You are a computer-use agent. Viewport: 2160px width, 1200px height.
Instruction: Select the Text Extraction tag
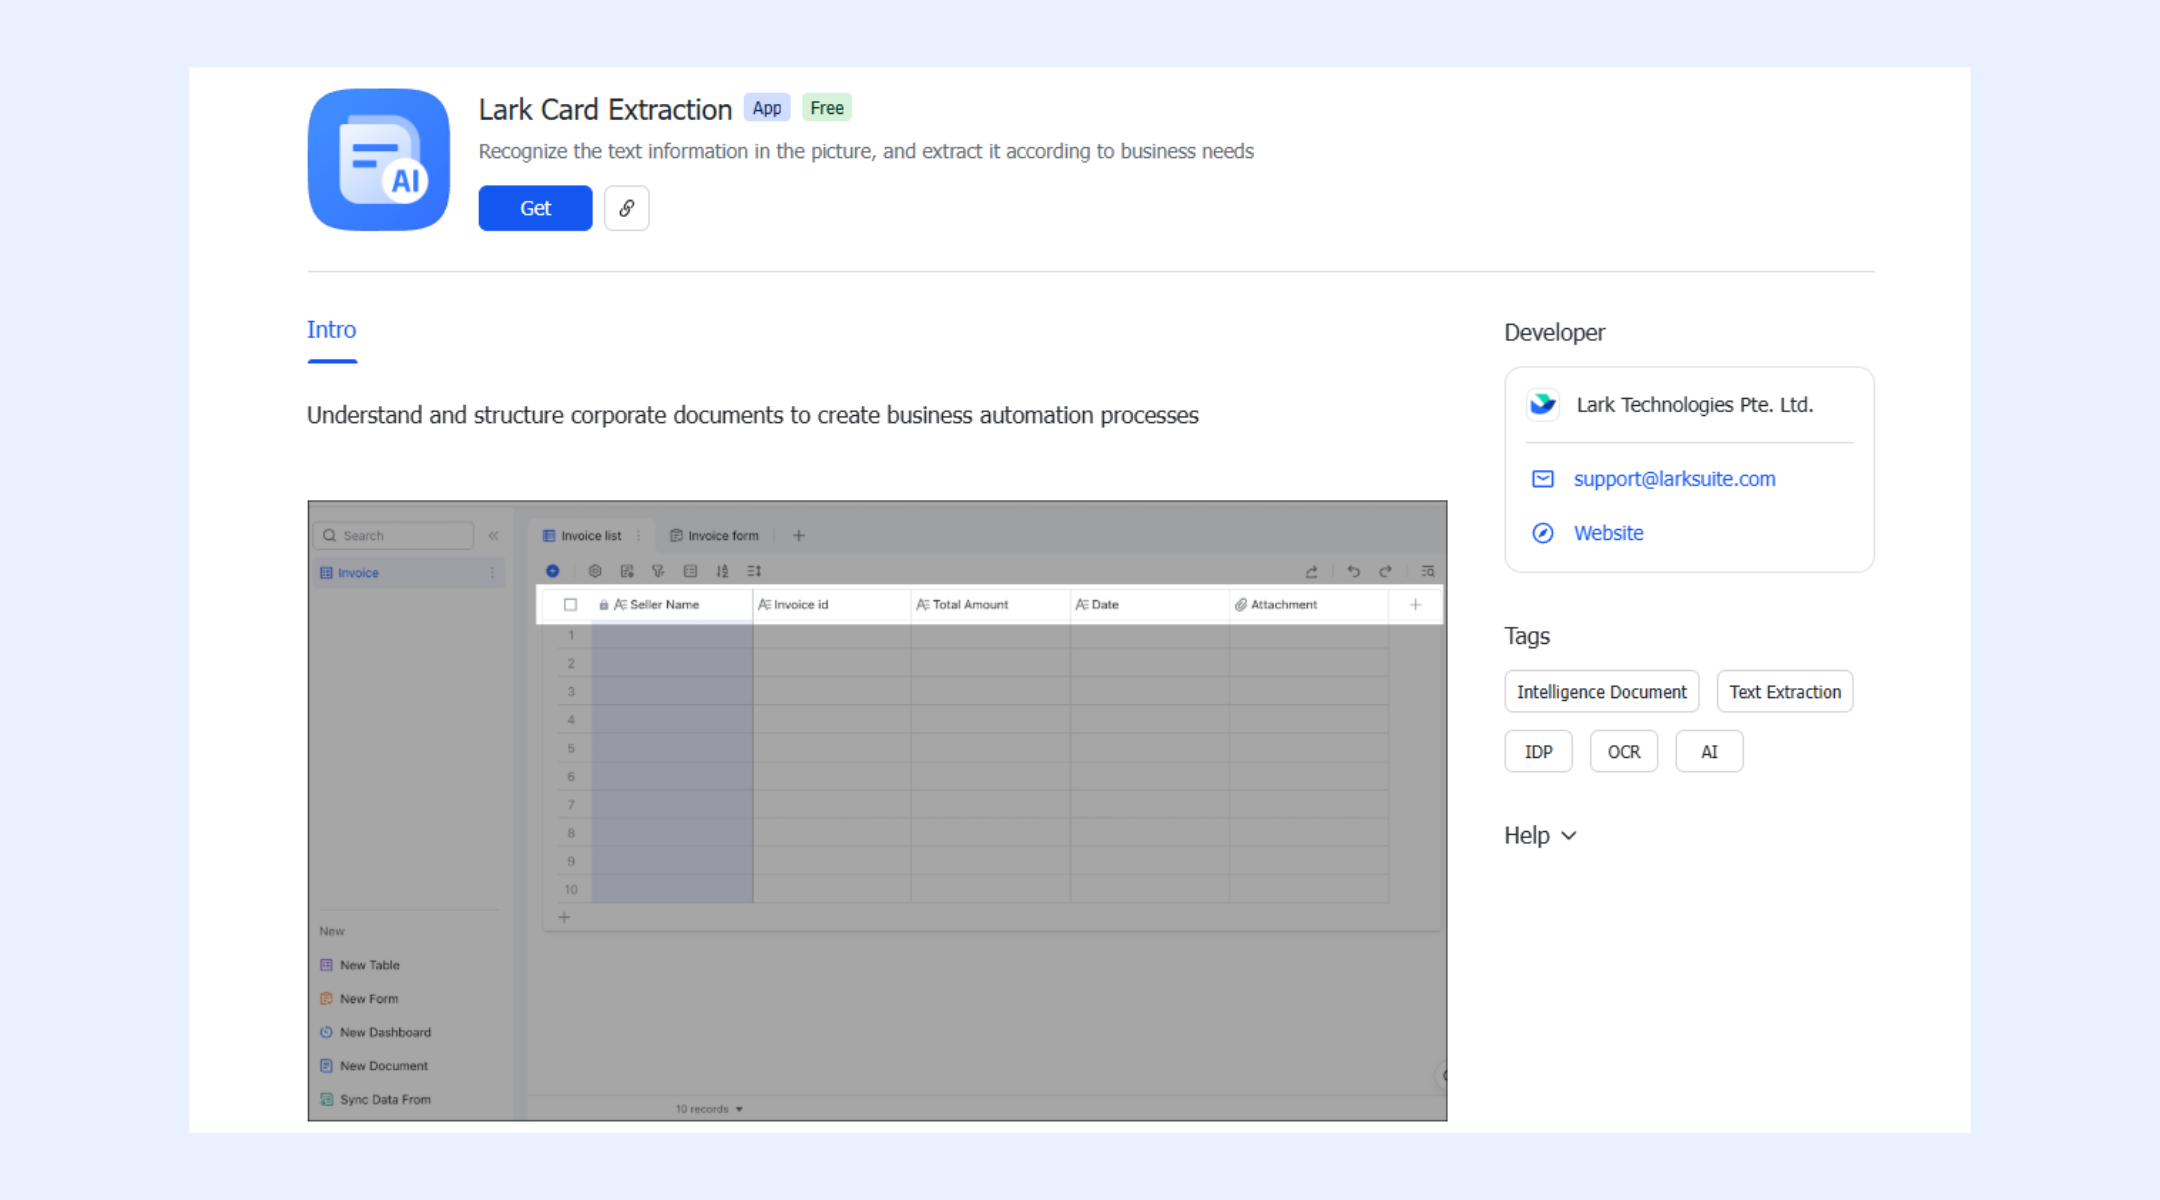1785,692
